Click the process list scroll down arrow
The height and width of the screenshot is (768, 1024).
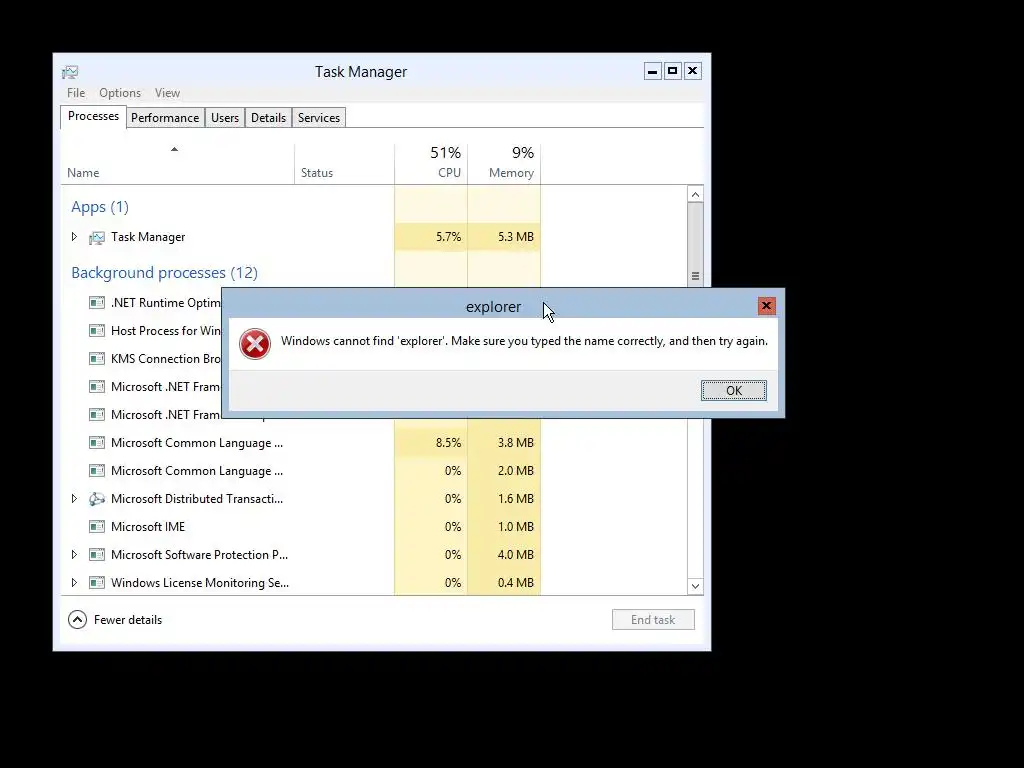pyautogui.click(x=696, y=586)
